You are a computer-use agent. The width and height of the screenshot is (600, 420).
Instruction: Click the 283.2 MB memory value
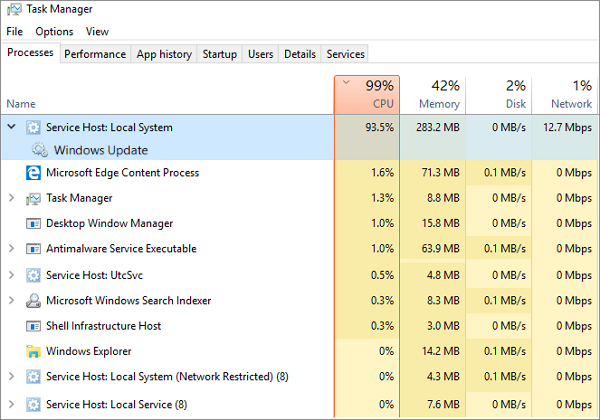coord(438,127)
